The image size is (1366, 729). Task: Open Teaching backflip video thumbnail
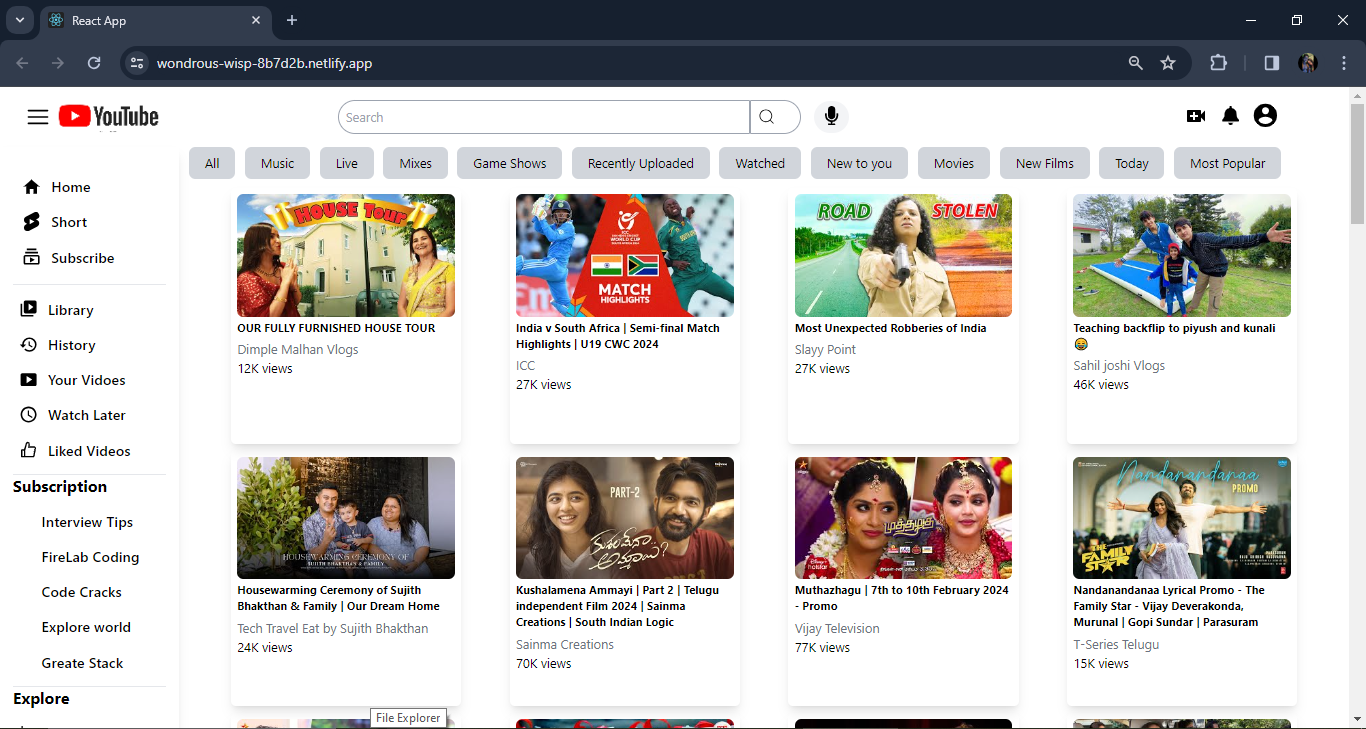pyautogui.click(x=1182, y=255)
